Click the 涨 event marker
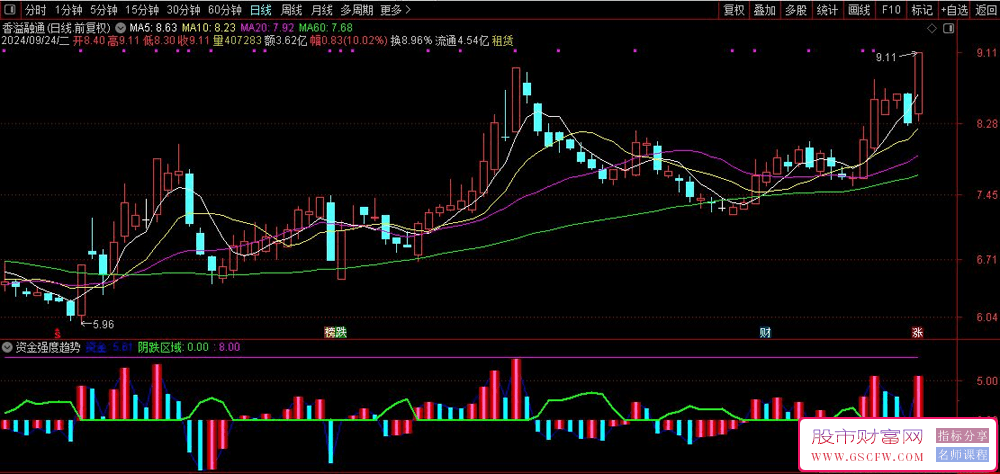Screen dimensions: 1000x474 (x=917, y=332)
